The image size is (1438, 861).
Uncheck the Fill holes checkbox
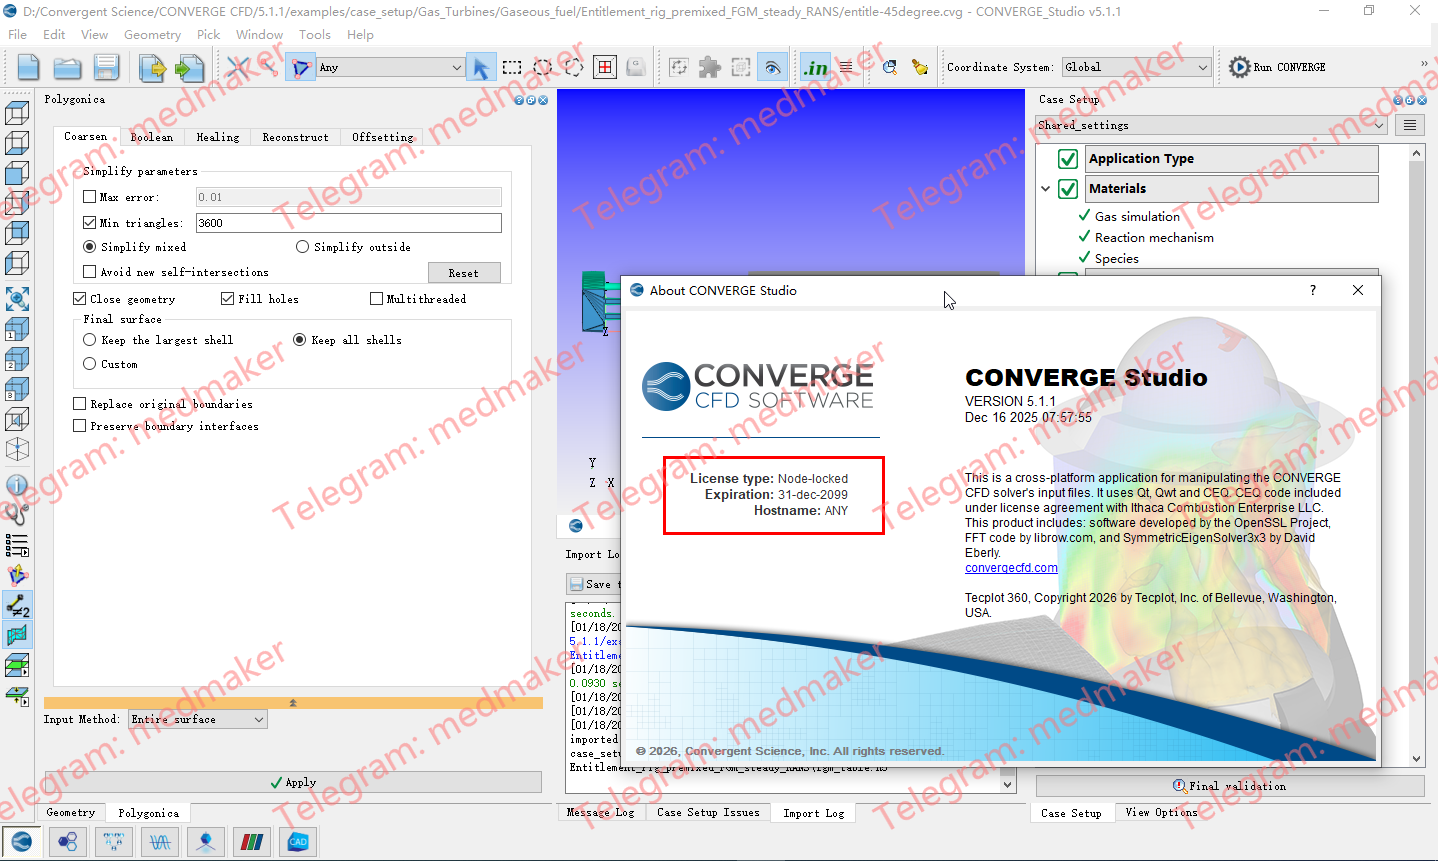228,298
